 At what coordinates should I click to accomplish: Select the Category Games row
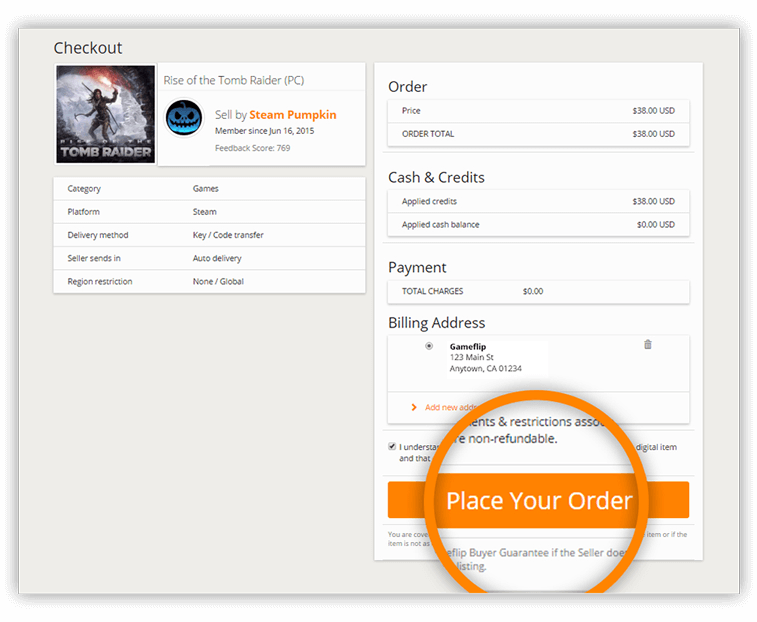click(x=208, y=189)
